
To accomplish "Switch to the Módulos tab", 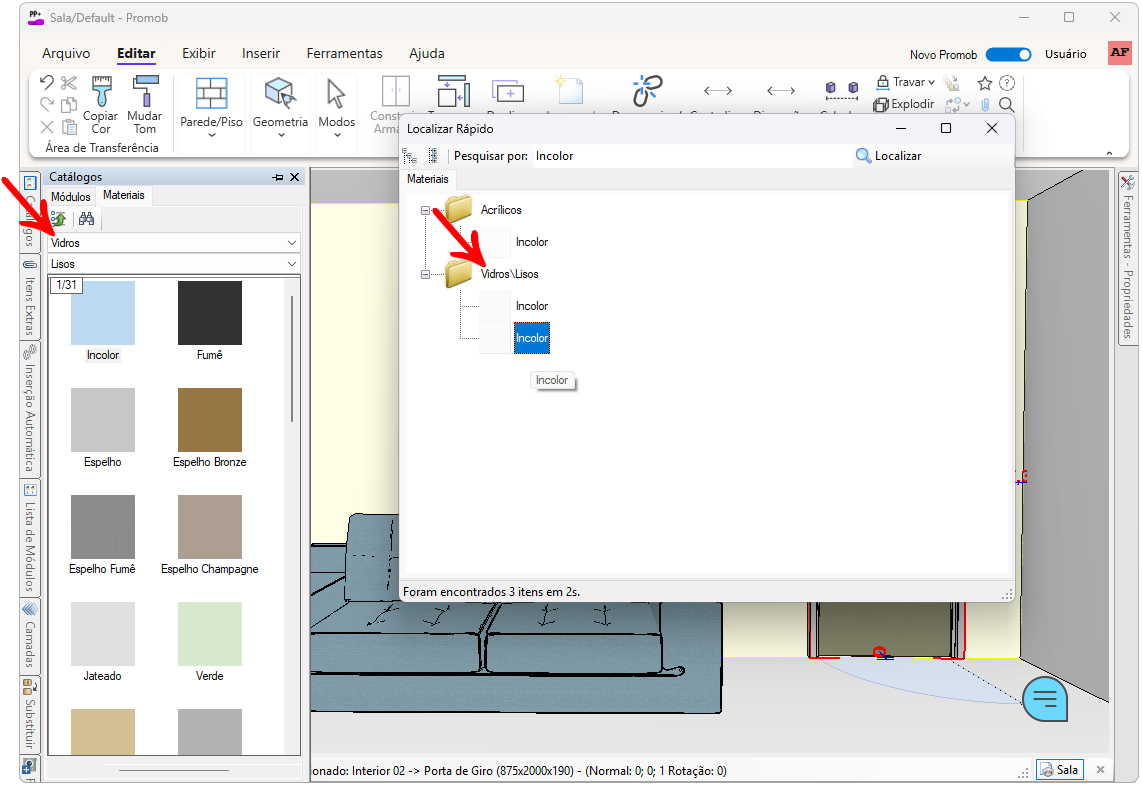I will [x=71, y=196].
